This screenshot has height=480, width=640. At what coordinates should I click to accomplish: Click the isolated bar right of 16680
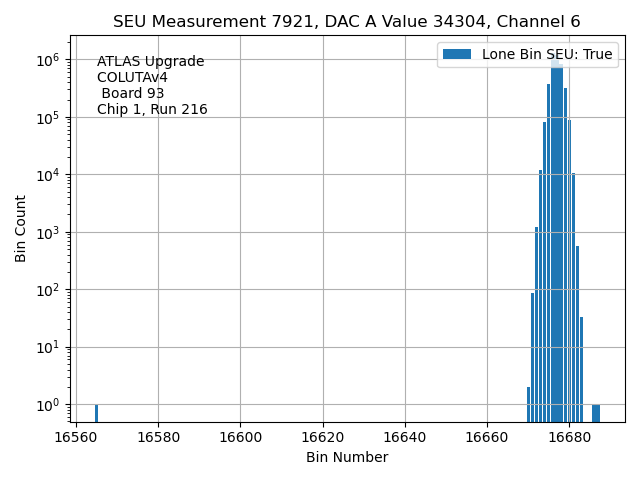[x=596, y=413]
